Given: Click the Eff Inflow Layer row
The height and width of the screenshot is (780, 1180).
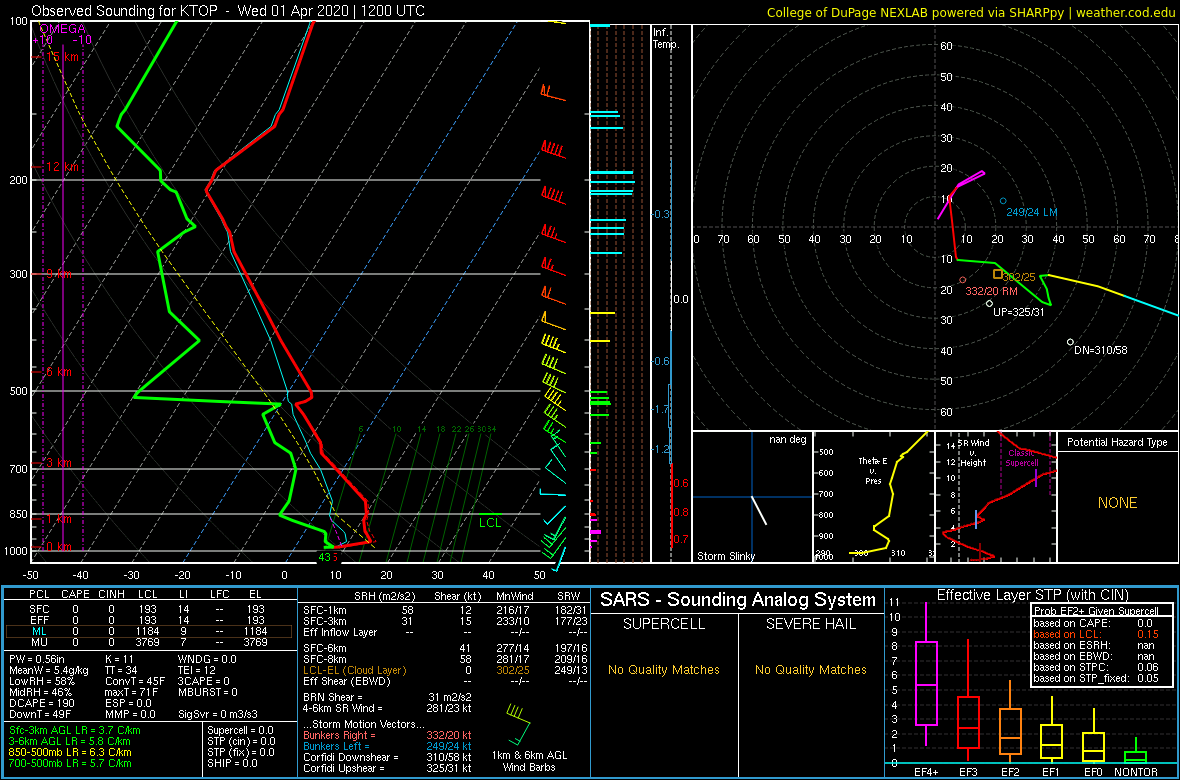Looking at the screenshot, I should coord(445,632).
